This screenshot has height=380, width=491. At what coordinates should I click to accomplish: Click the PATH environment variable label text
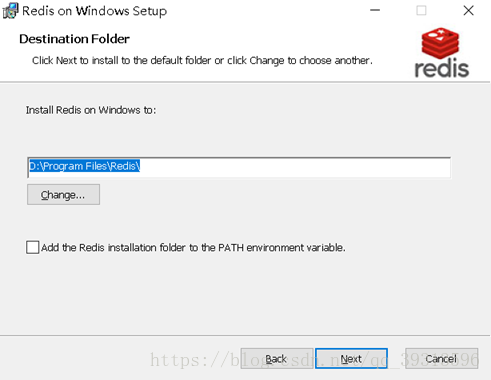(x=193, y=248)
